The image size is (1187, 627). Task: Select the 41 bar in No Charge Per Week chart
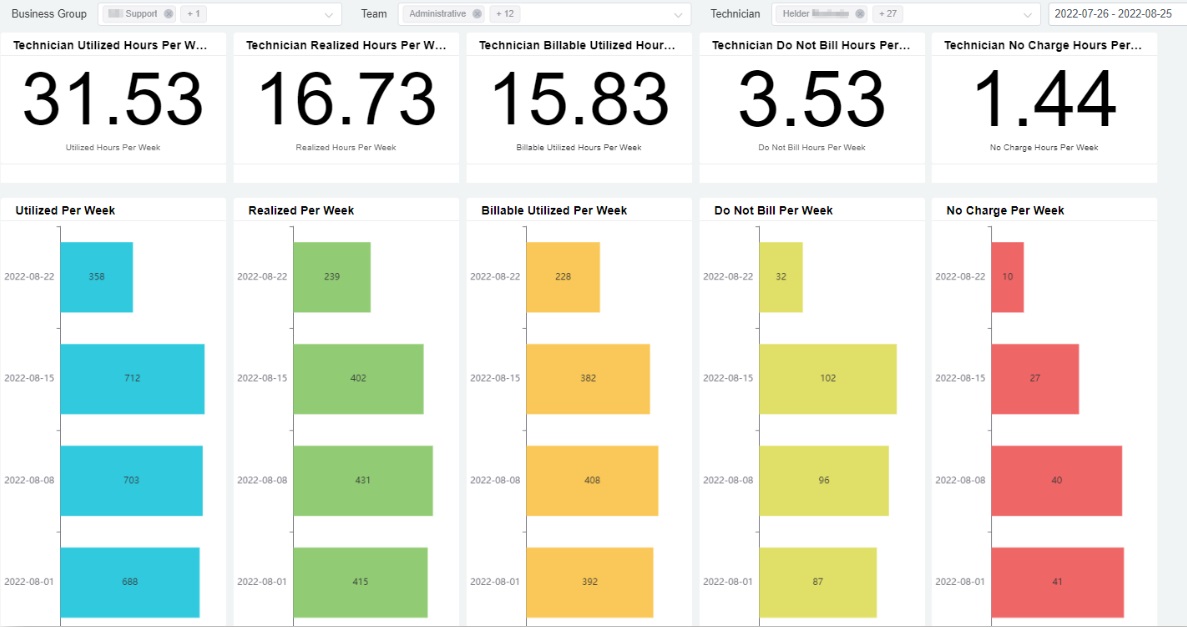point(1058,582)
